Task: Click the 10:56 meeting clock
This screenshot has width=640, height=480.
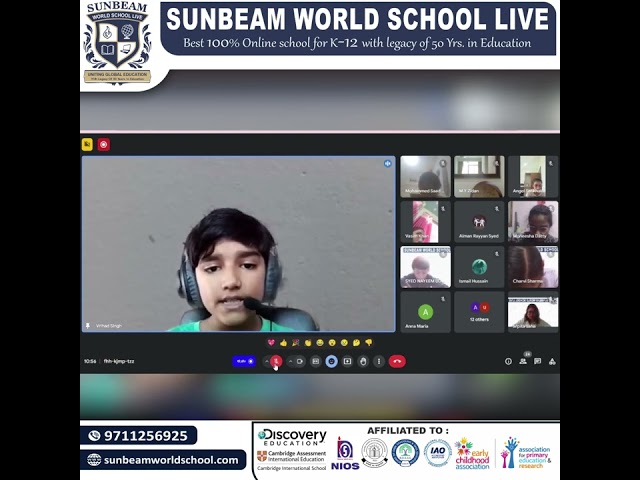Action: (x=90, y=361)
